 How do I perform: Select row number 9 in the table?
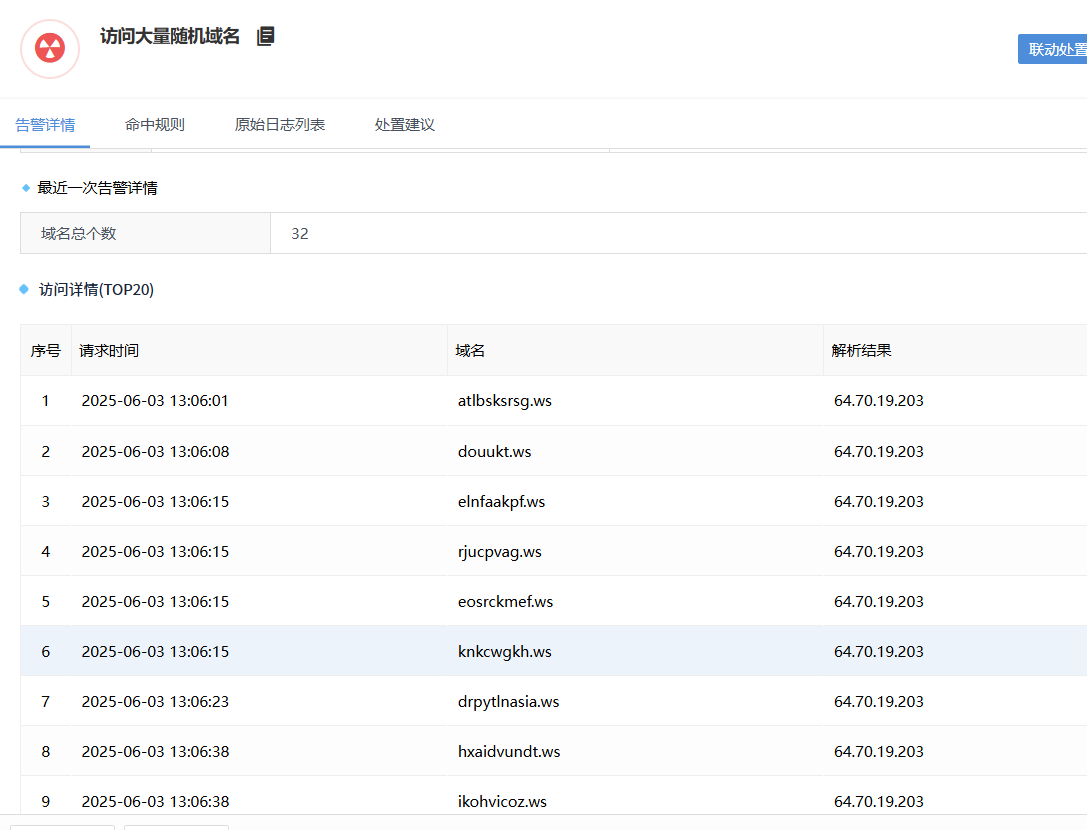click(45, 801)
